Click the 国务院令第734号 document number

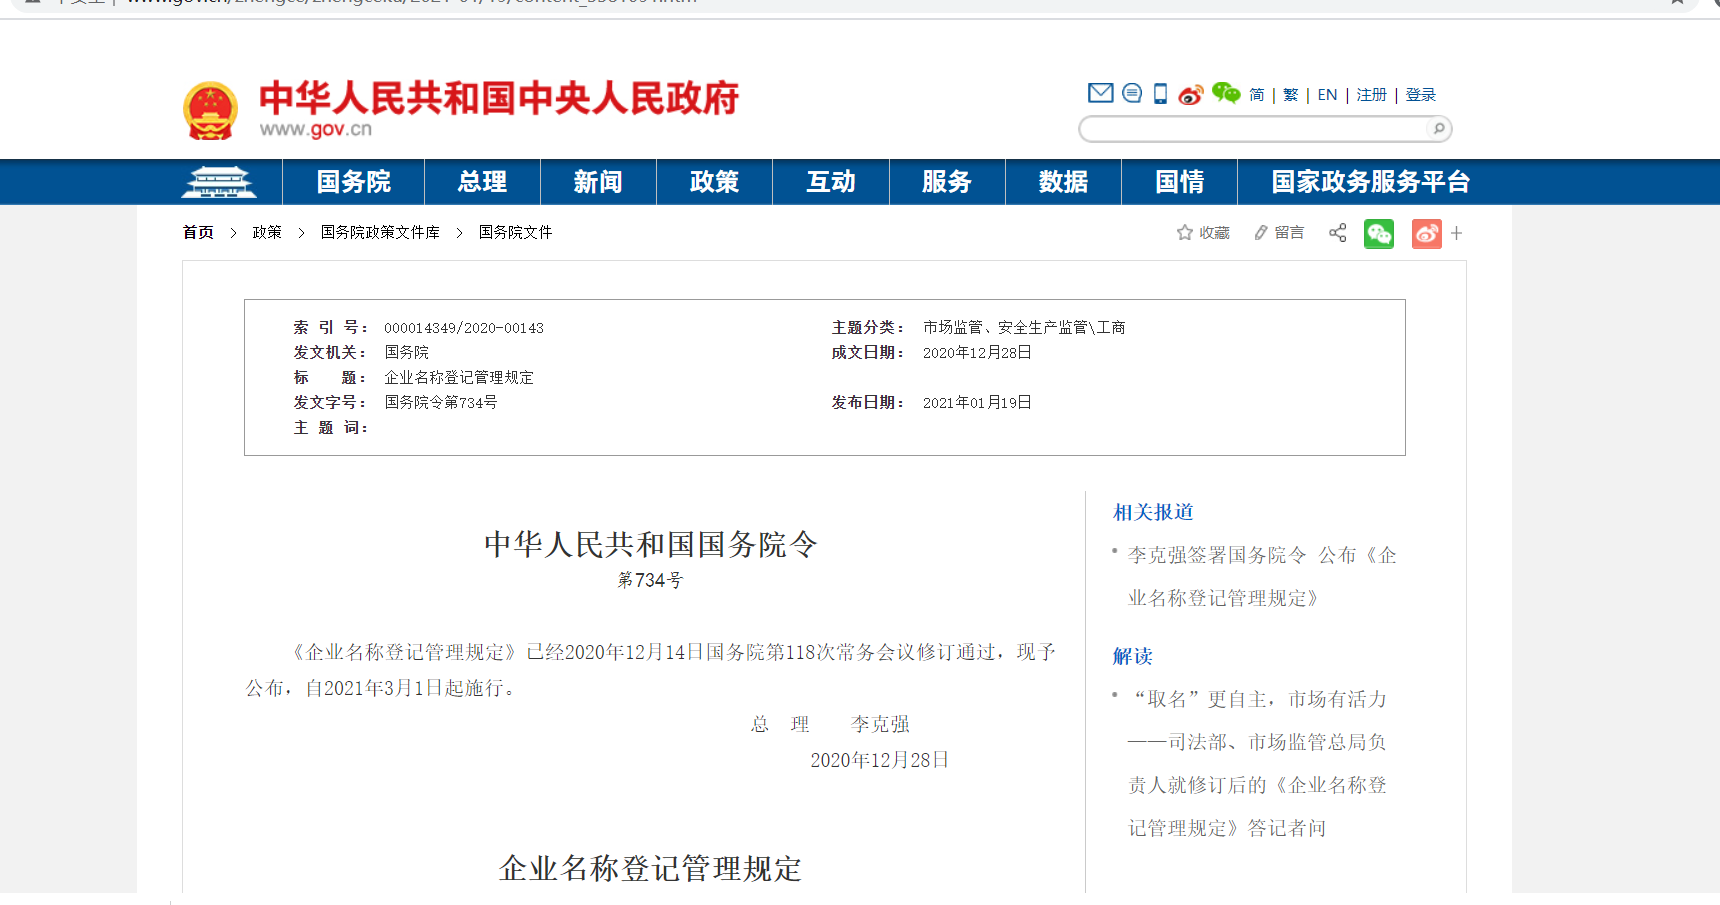tap(441, 402)
